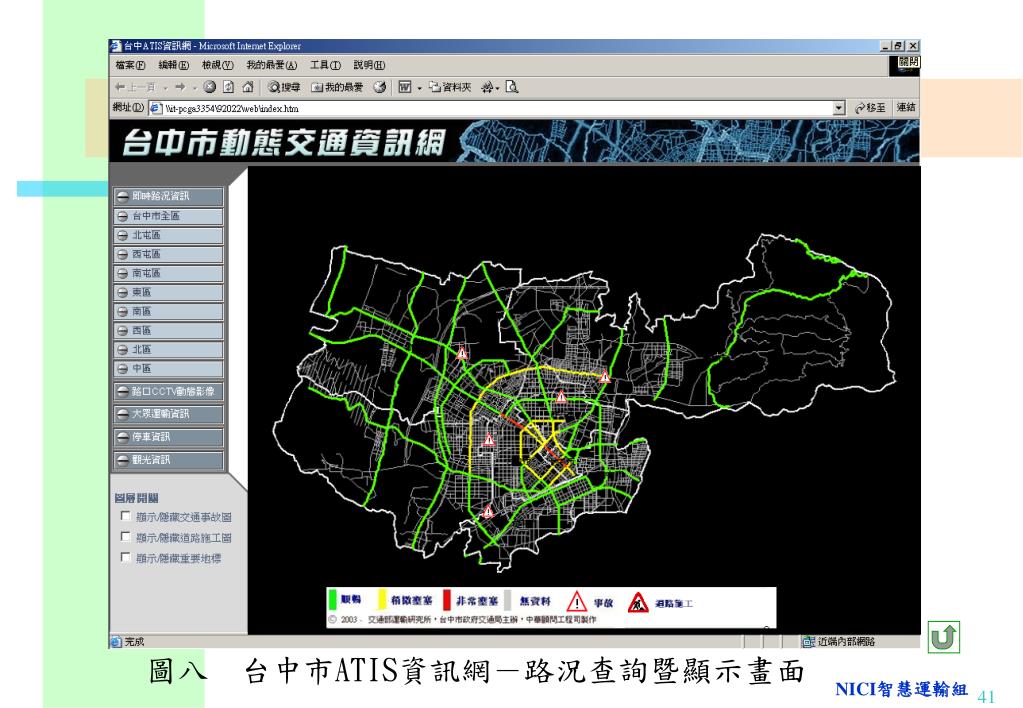Open the 搜尋 search toolbar button

click(x=284, y=87)
